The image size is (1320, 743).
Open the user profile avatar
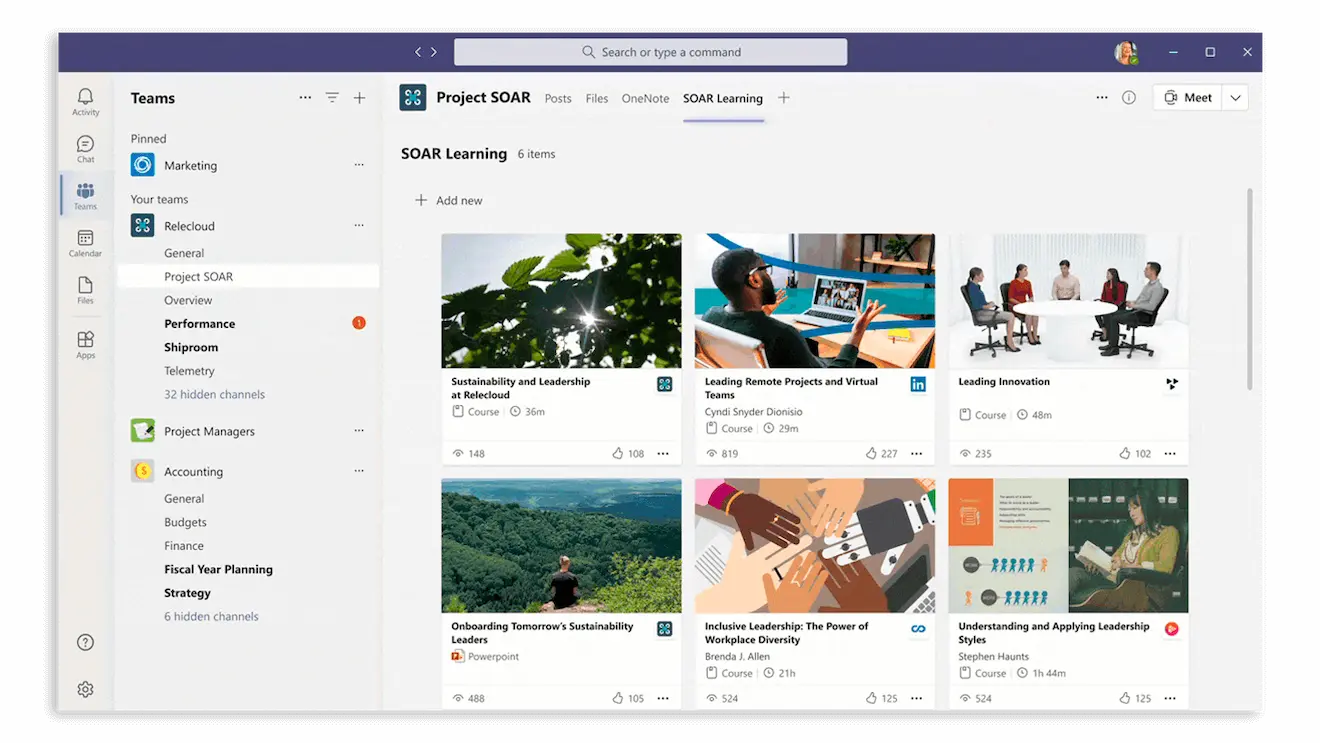(x=1126, y=52)
